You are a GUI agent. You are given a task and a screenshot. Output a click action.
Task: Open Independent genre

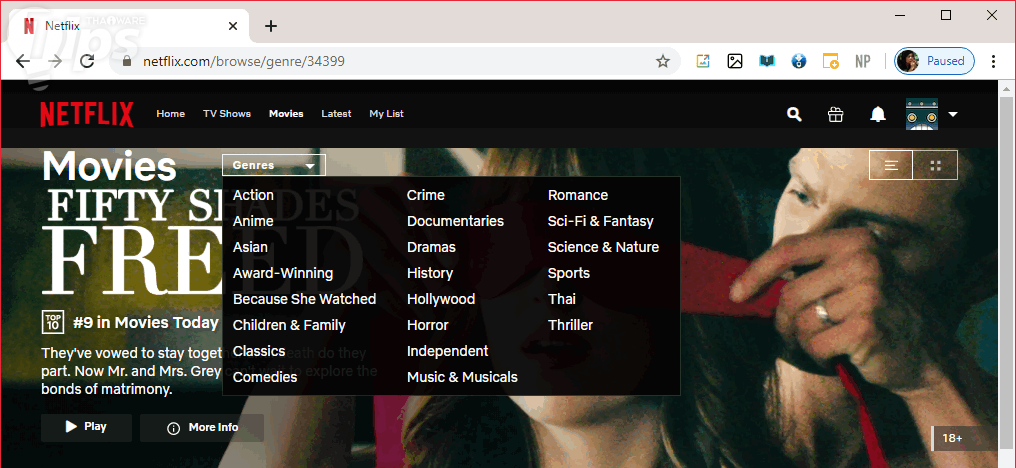(447, 351)
